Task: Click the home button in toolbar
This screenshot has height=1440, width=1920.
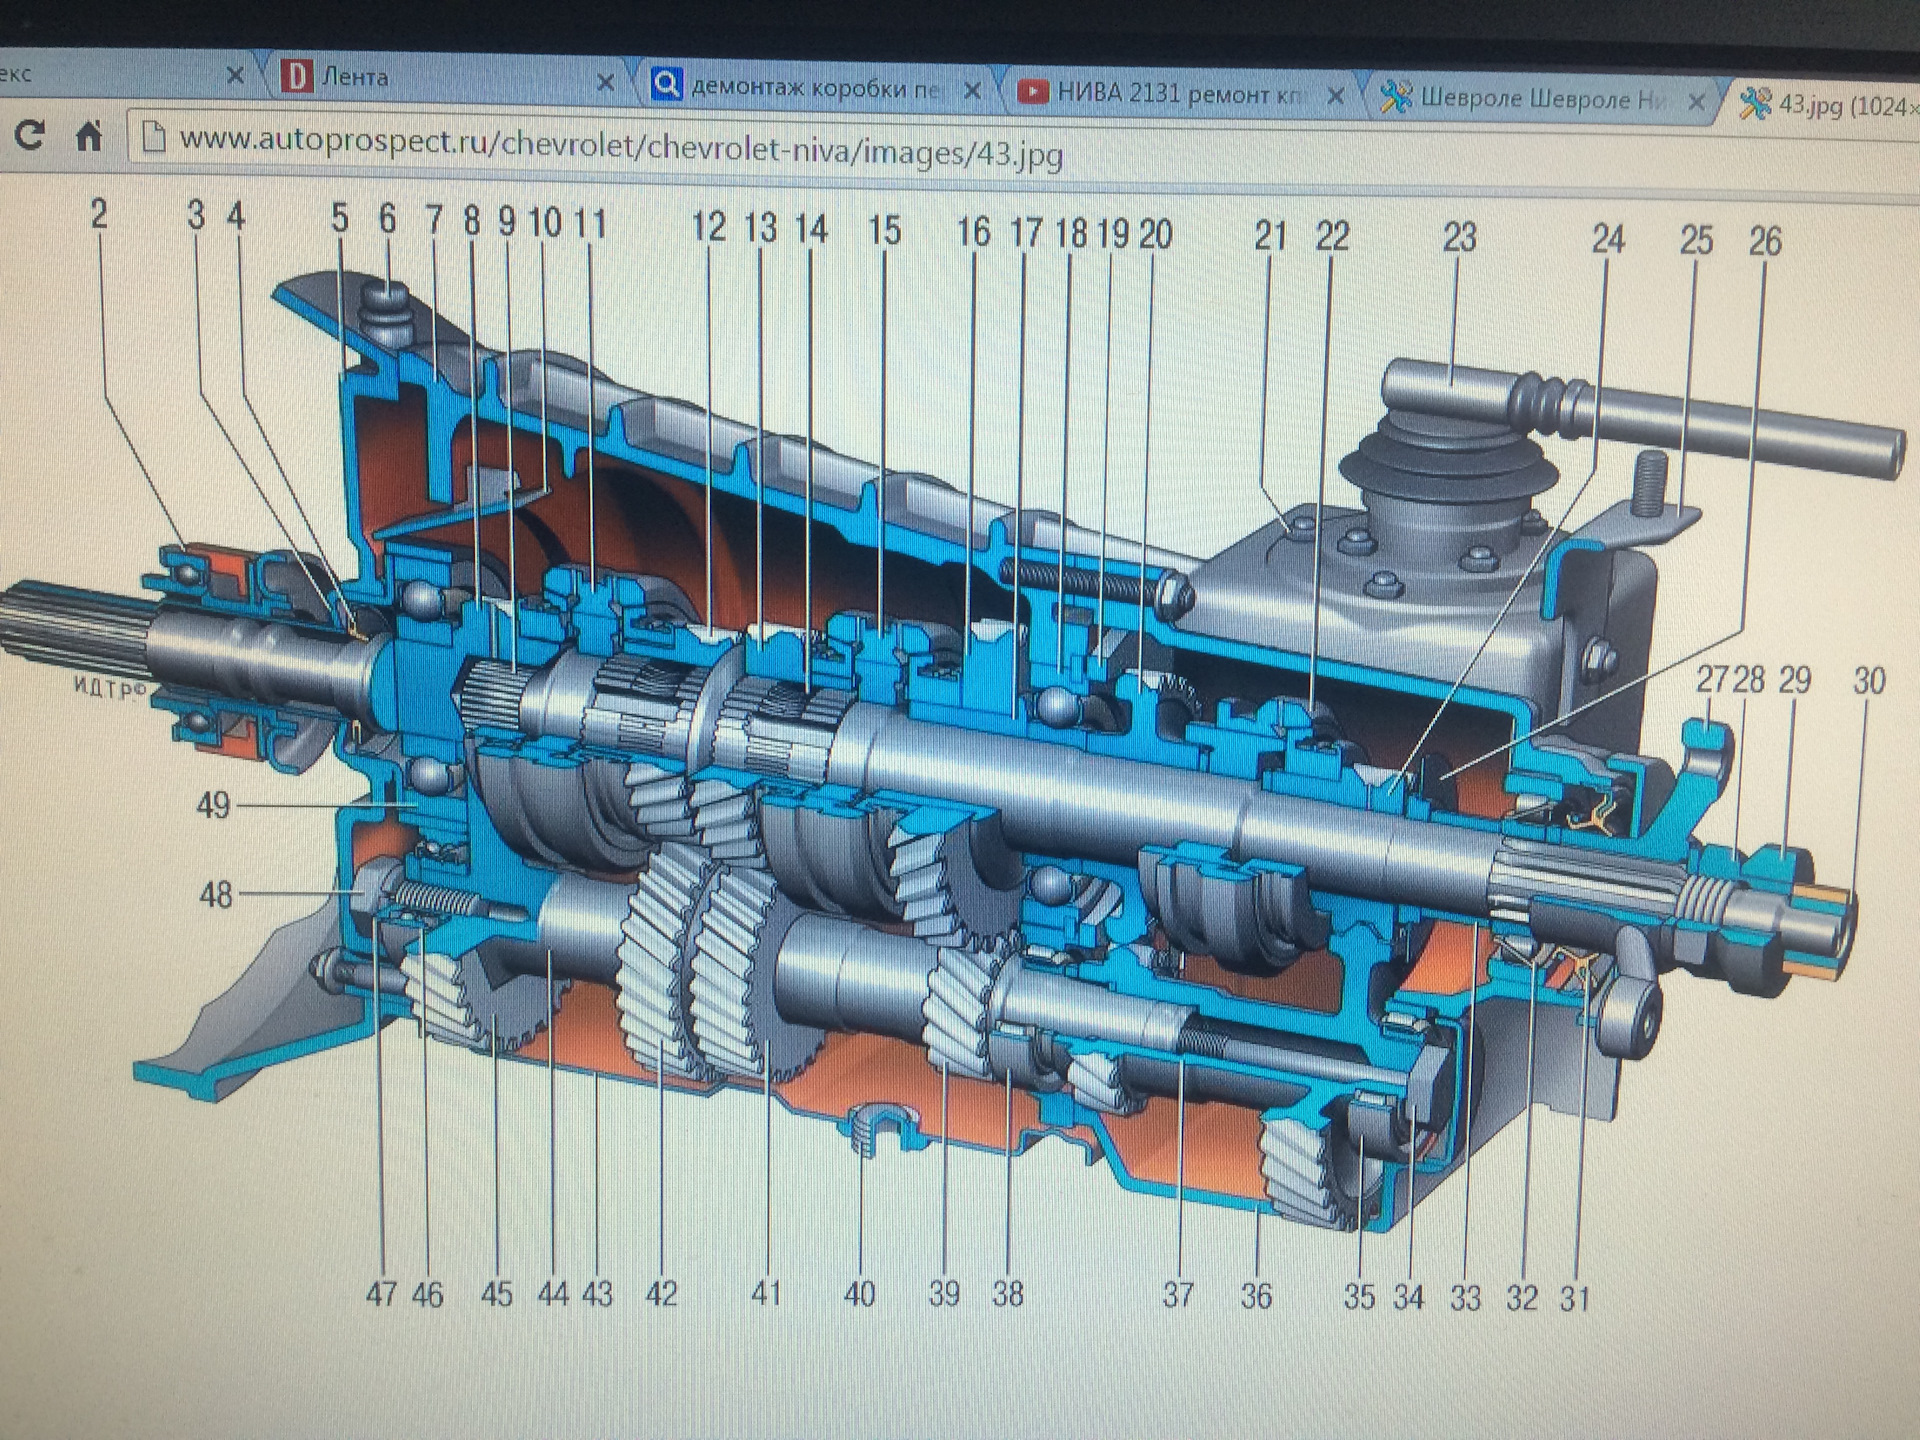Action: 89,135
